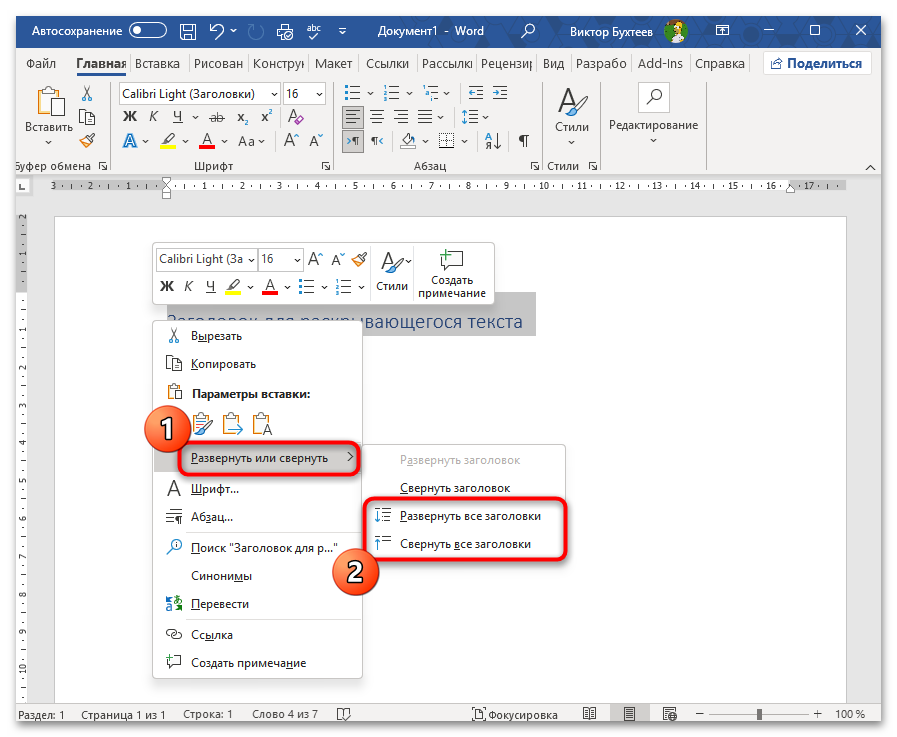Viewport: 897px width, 737px height.
Task: Switch to the Вставка ribbon tab
Action: (157, 63)
